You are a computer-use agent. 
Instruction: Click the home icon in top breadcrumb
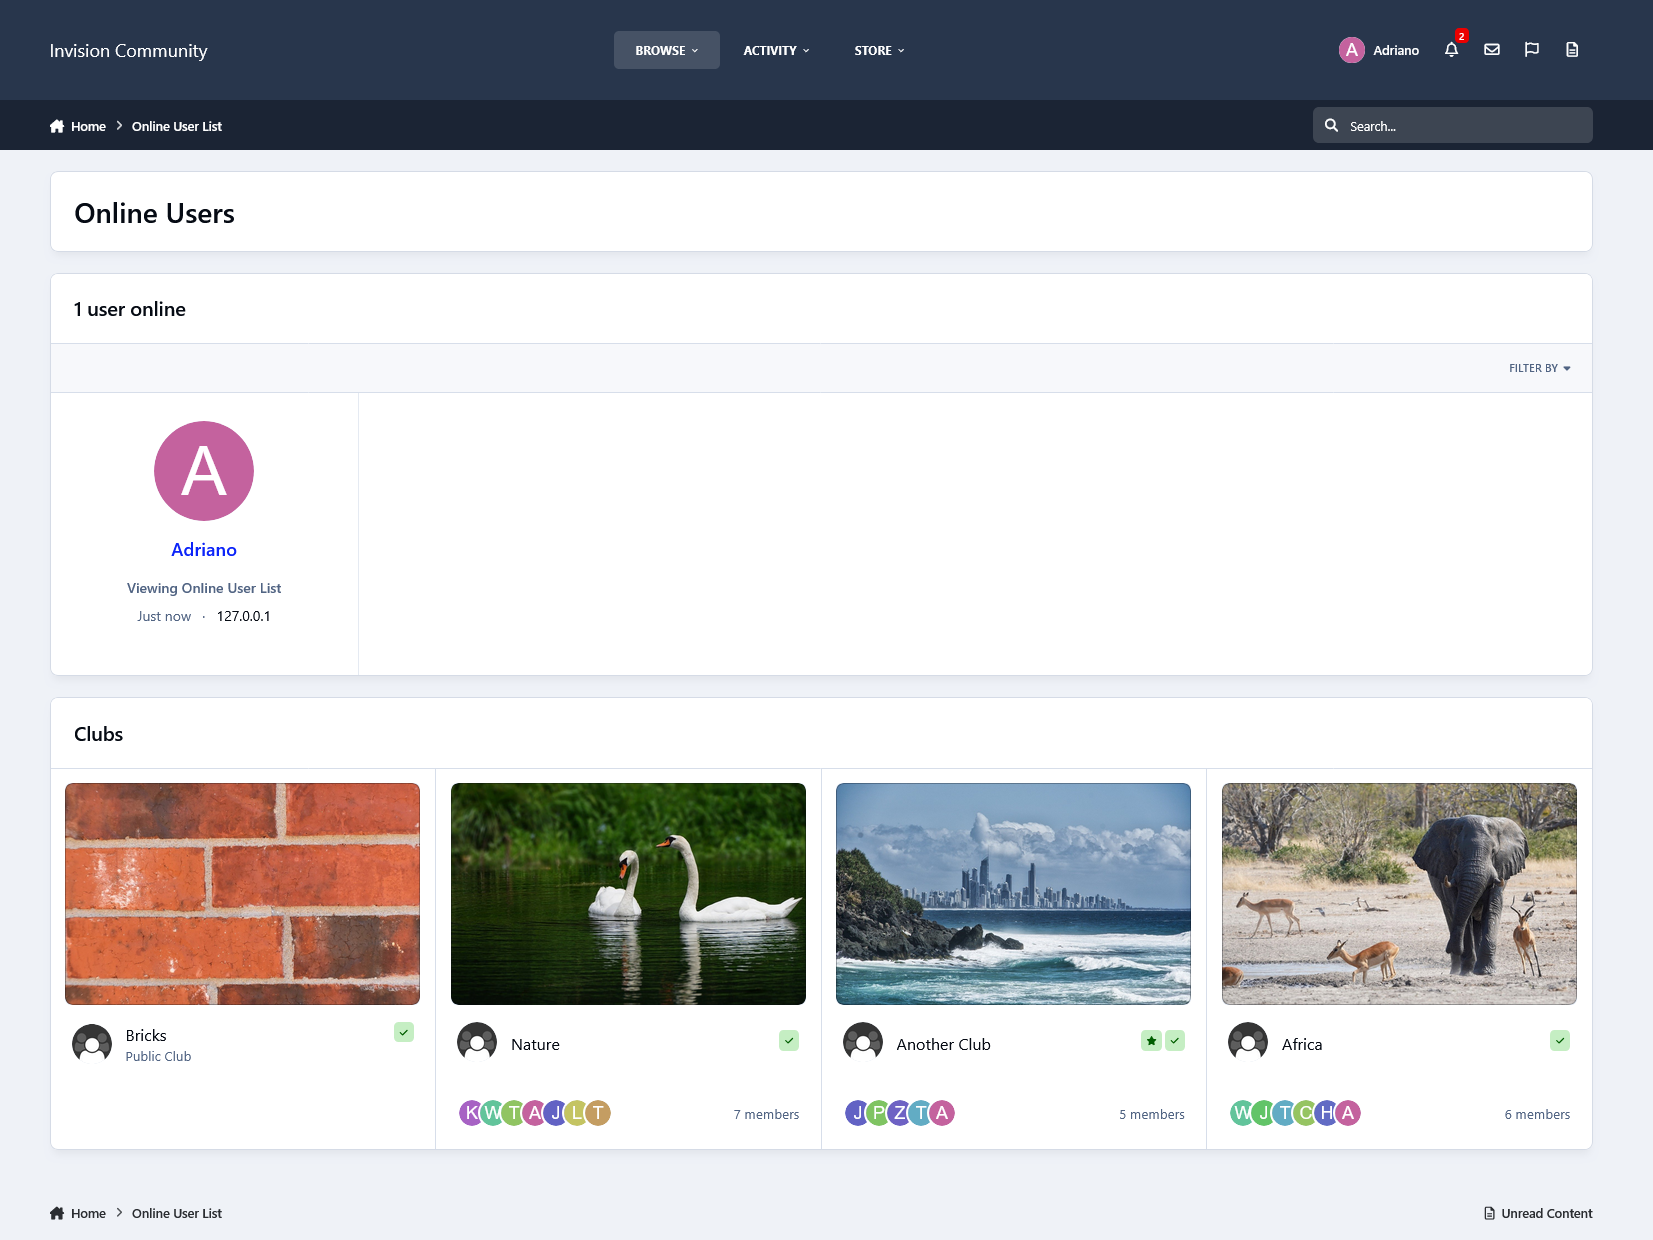click(57, 126)
